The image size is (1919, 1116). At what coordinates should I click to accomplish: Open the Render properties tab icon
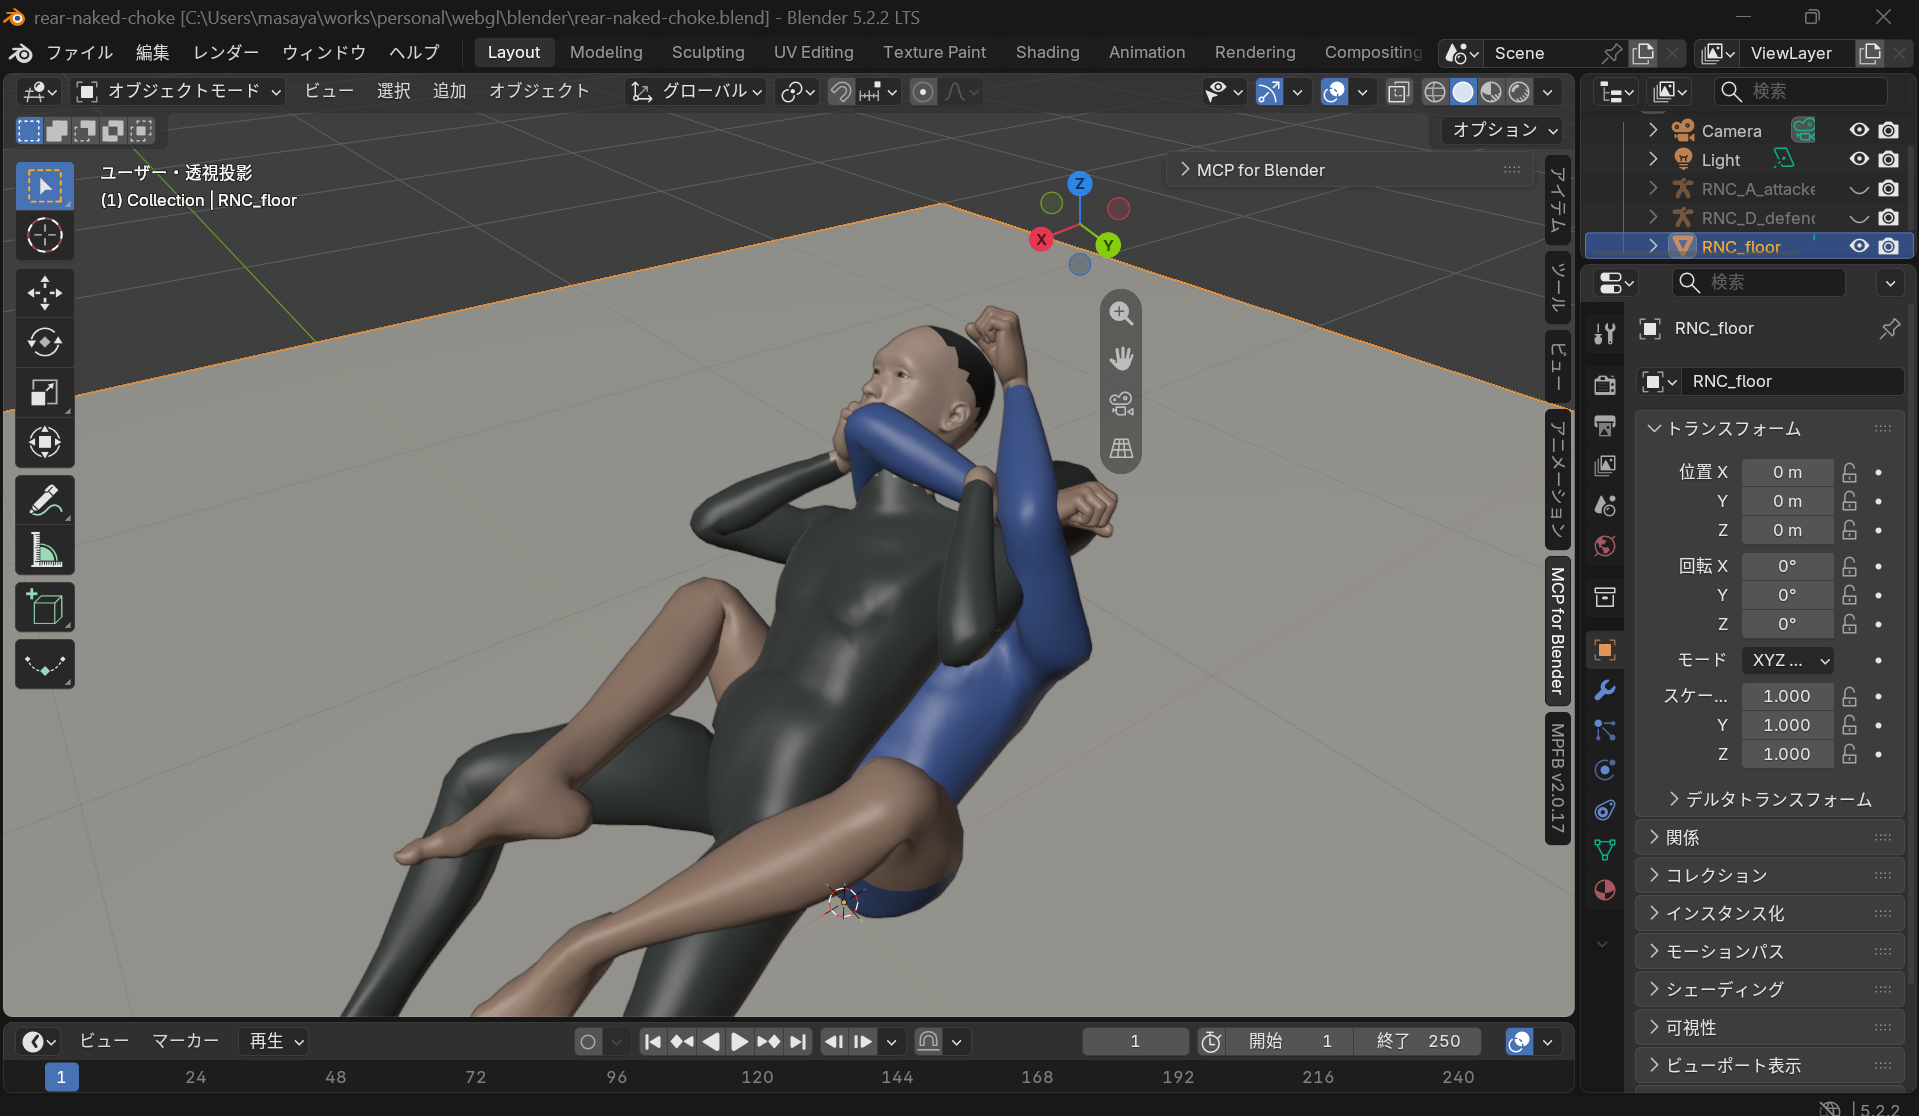(1605, 385)
